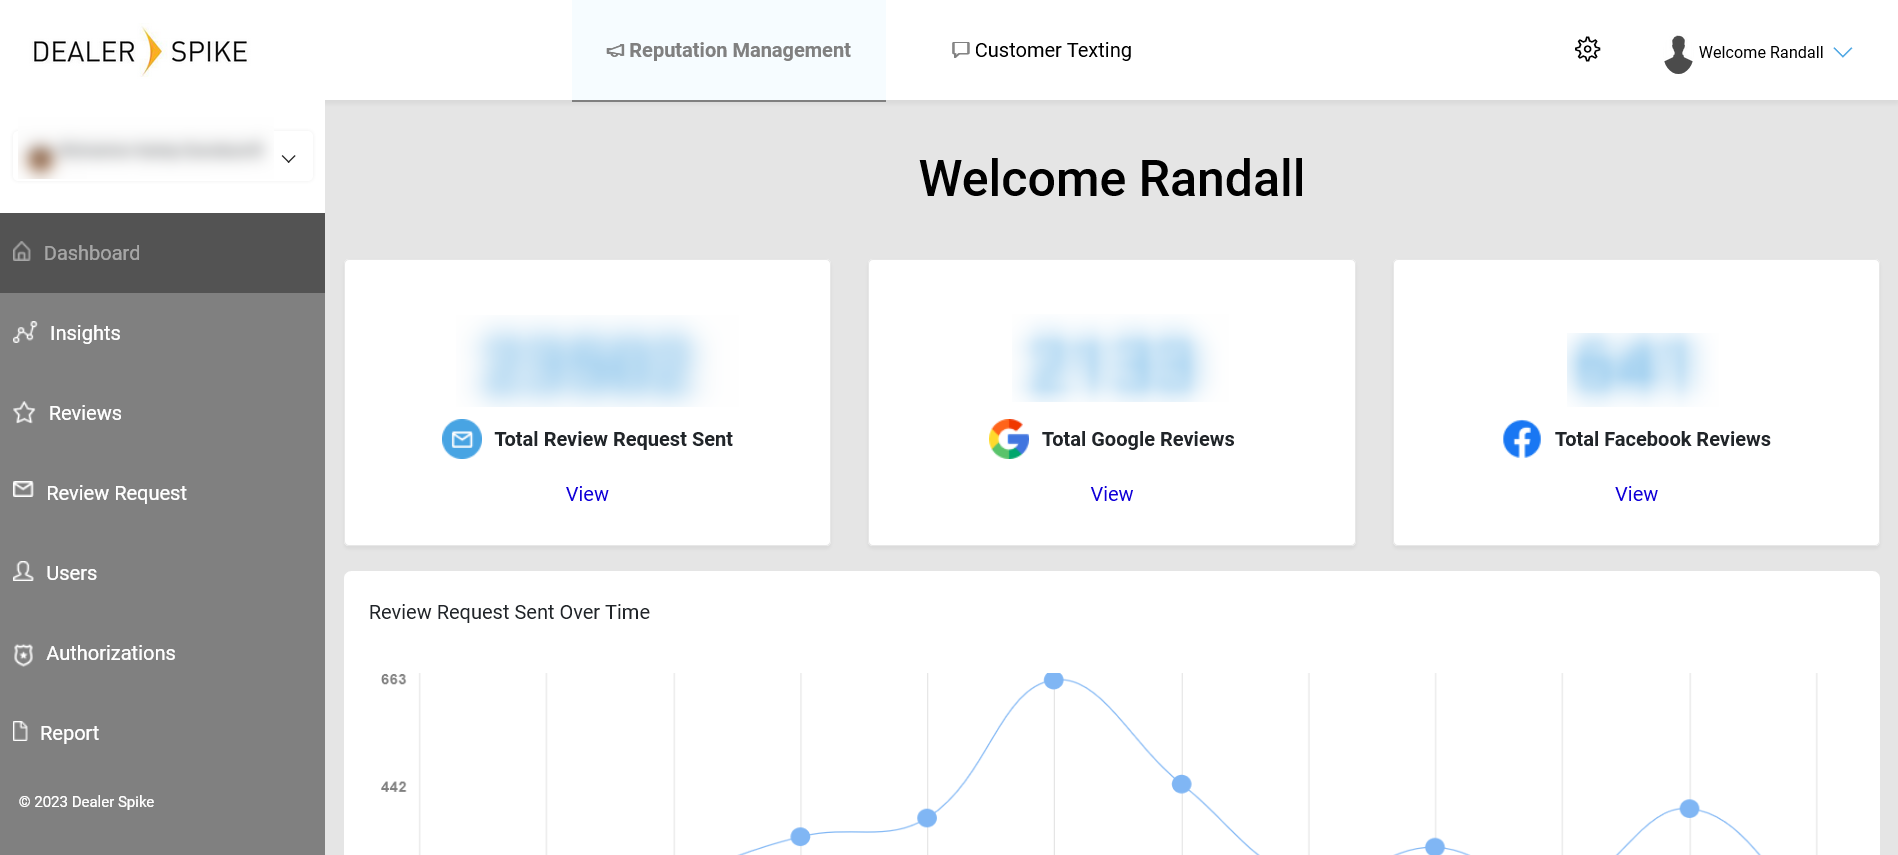Click the Total Google Reviews label
The height and width of the screenshot is (855, 1898).
(x=1138, y=439)
